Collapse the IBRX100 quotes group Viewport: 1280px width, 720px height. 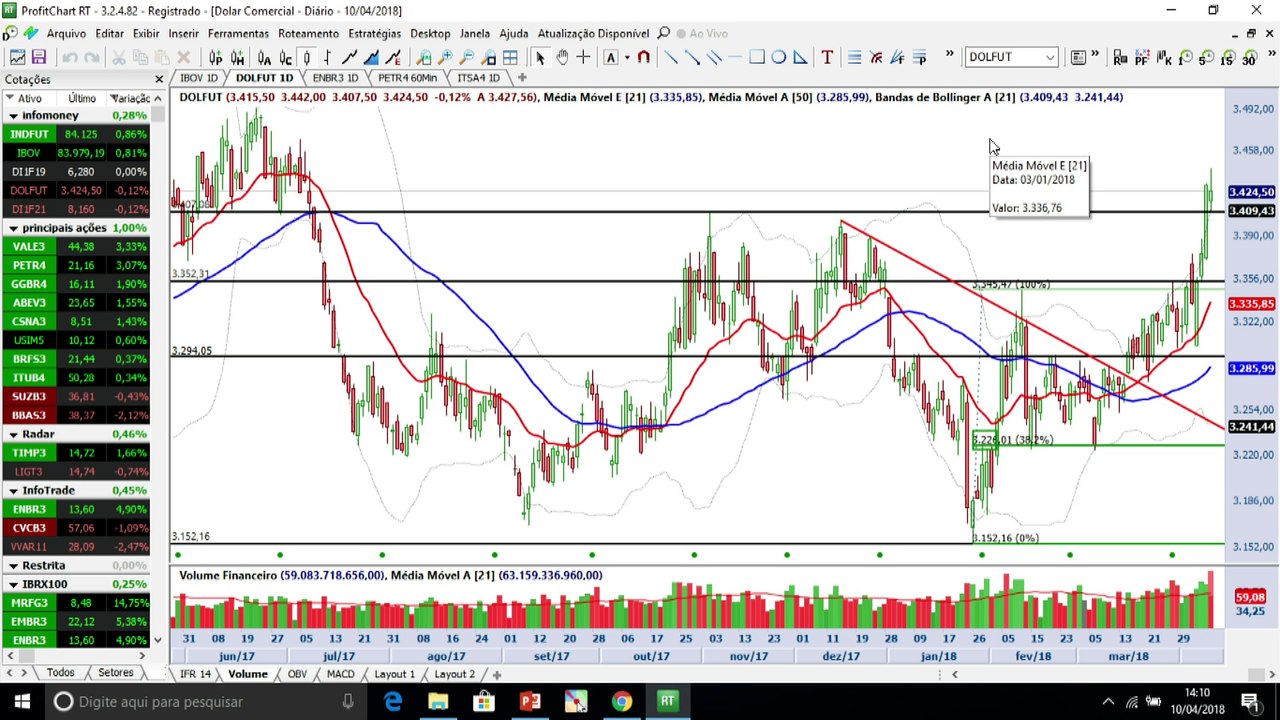coord(14,584)
